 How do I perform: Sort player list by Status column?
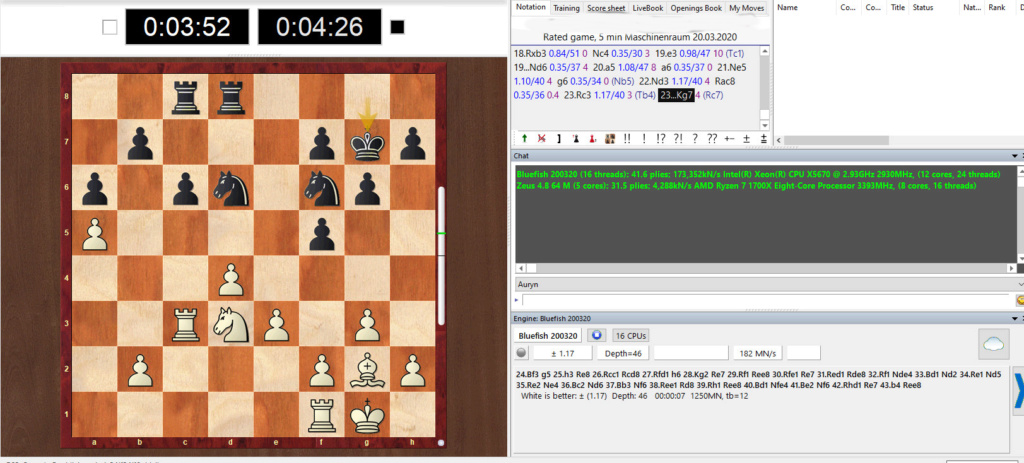click(x=934, y=8)
